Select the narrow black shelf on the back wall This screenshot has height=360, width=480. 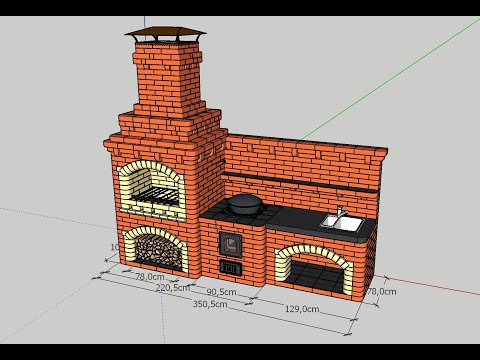300,183
